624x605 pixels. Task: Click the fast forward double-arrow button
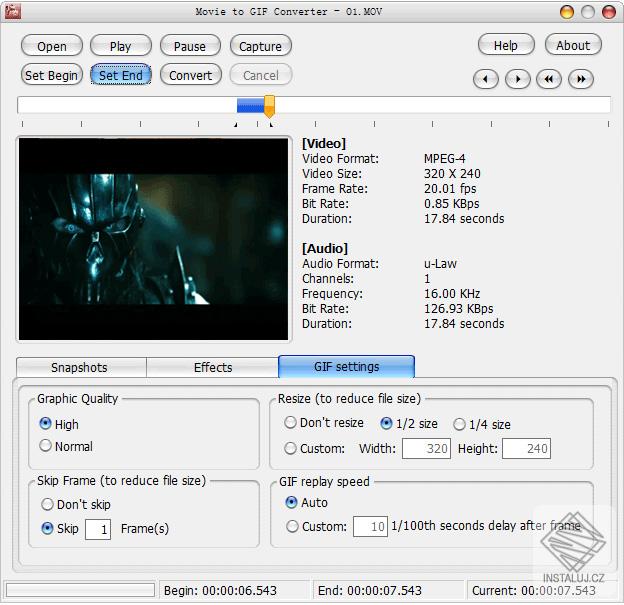581,79
